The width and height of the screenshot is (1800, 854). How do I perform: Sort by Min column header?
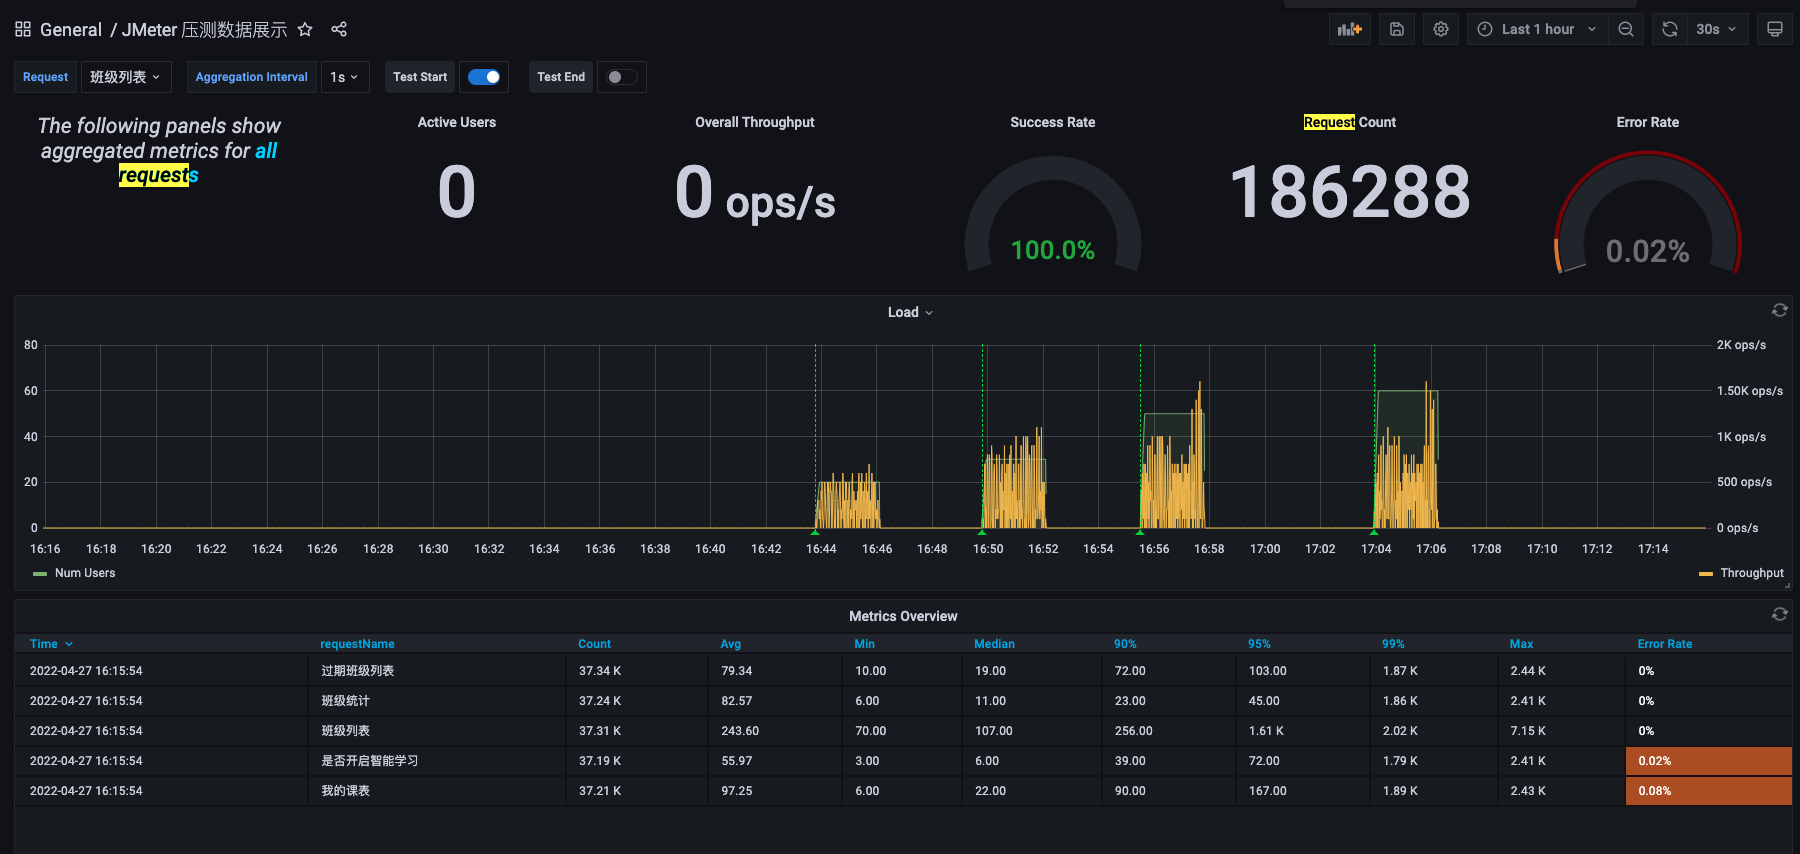(x=865, y=644)
